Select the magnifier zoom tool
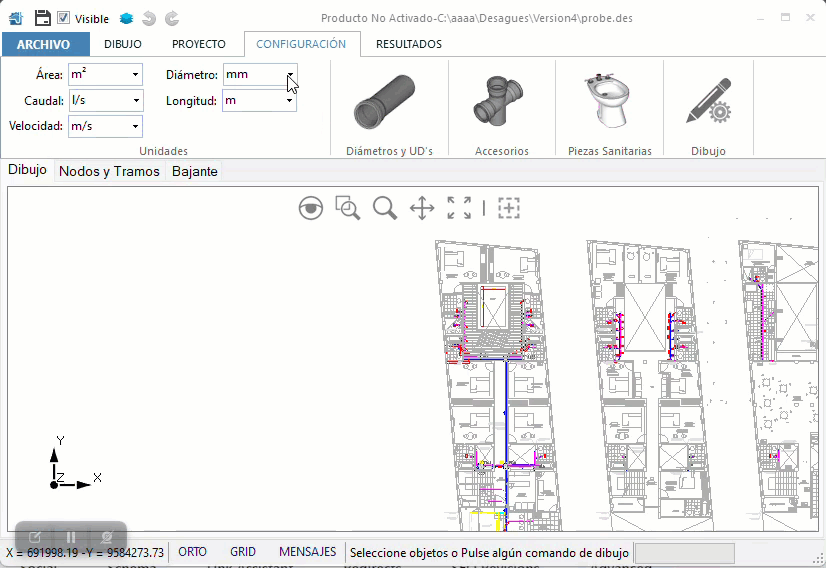The width and height of the screenshot is (826, 568). tap(385, 208)
